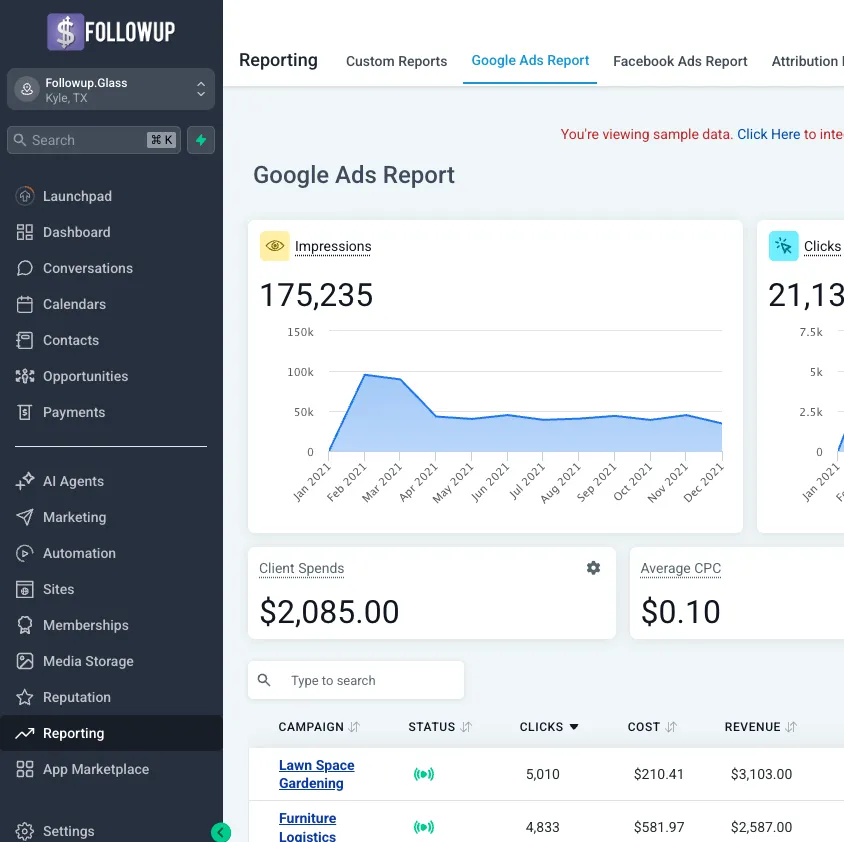844x842 pixels.
Task: Click the Impressions eye icon
Action: coord(275,246)
